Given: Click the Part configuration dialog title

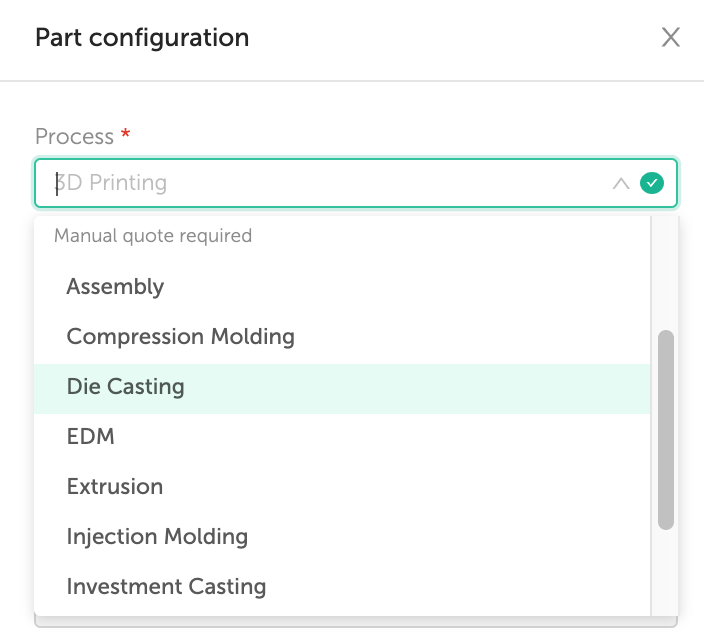Looking at the screenshot, I should [142, 37].
